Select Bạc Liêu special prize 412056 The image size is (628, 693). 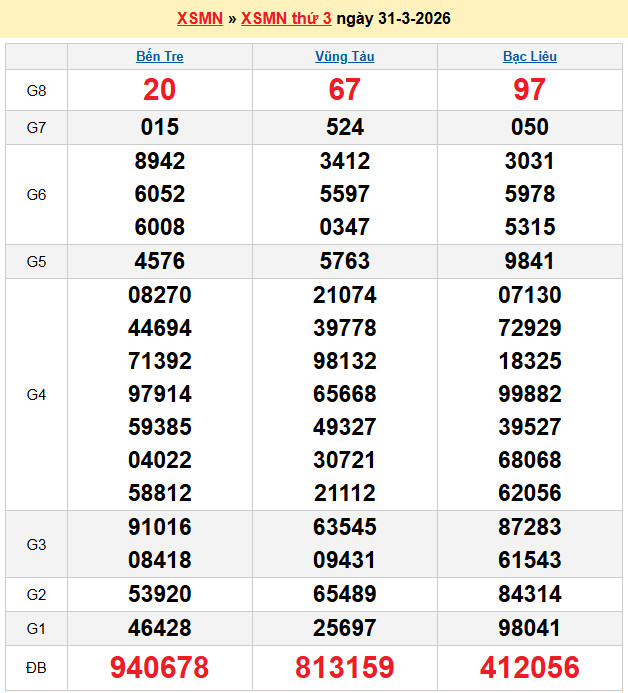click(x=529, y=667)
